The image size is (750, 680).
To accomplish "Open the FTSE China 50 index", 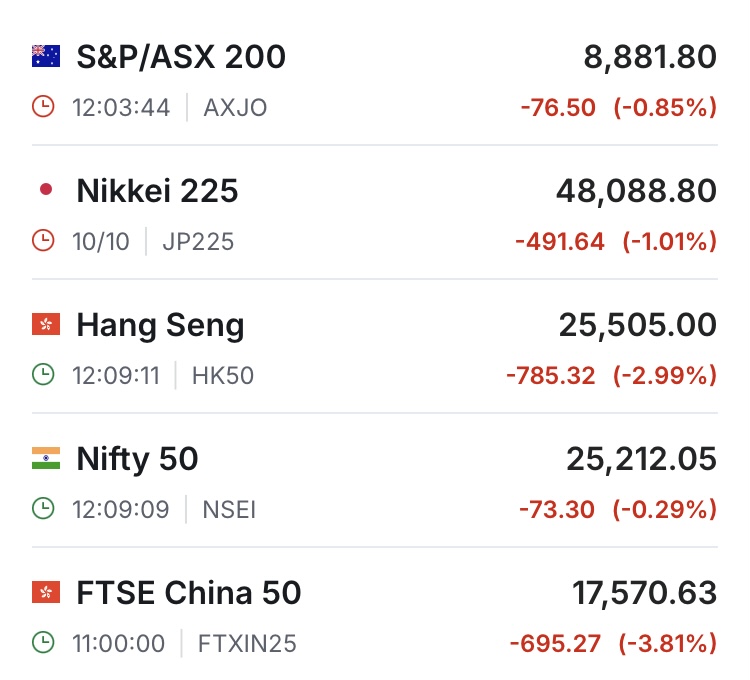I will [x=188, y=593].
